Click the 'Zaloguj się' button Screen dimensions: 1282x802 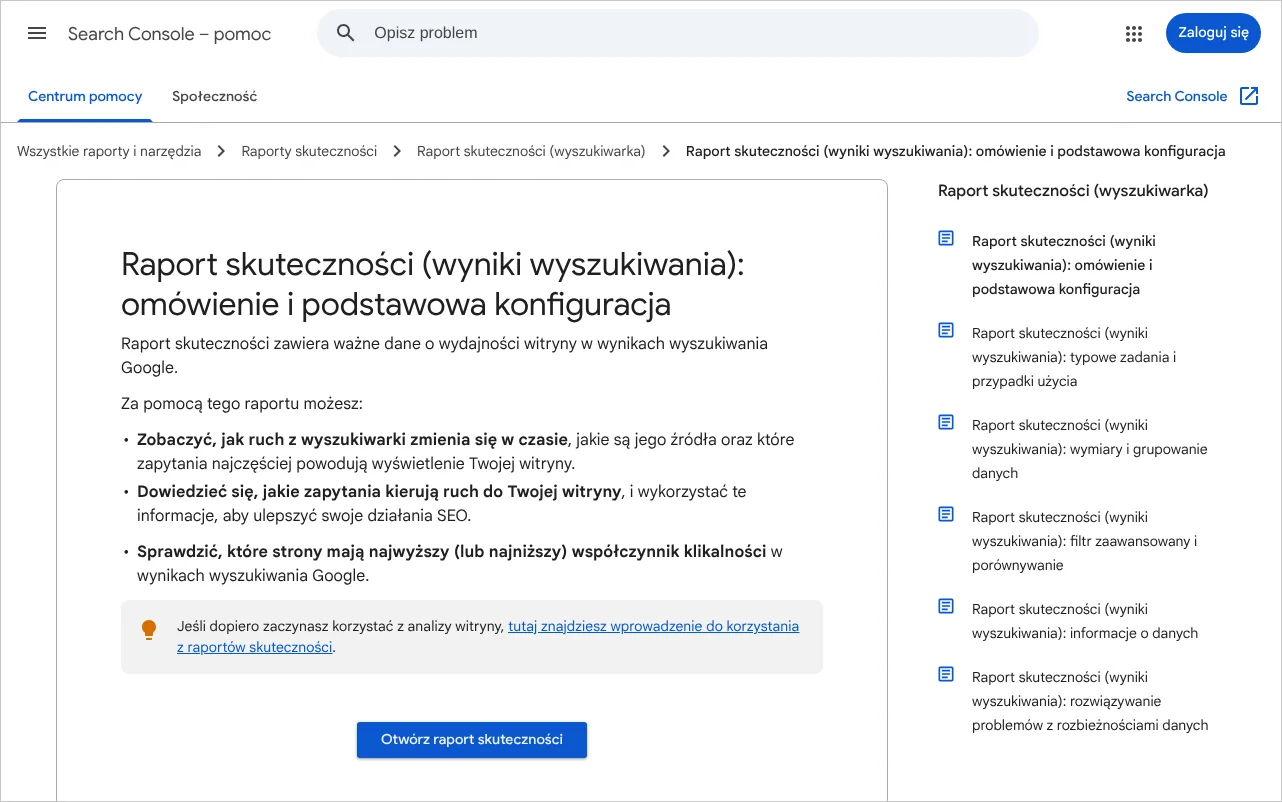click(1213, 33)
